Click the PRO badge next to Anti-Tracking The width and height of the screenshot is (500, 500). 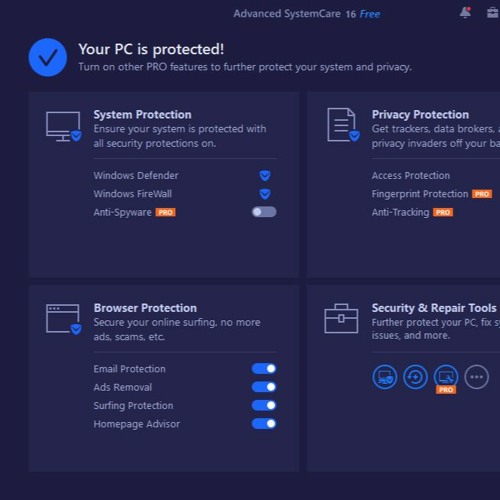click(443, 212)
